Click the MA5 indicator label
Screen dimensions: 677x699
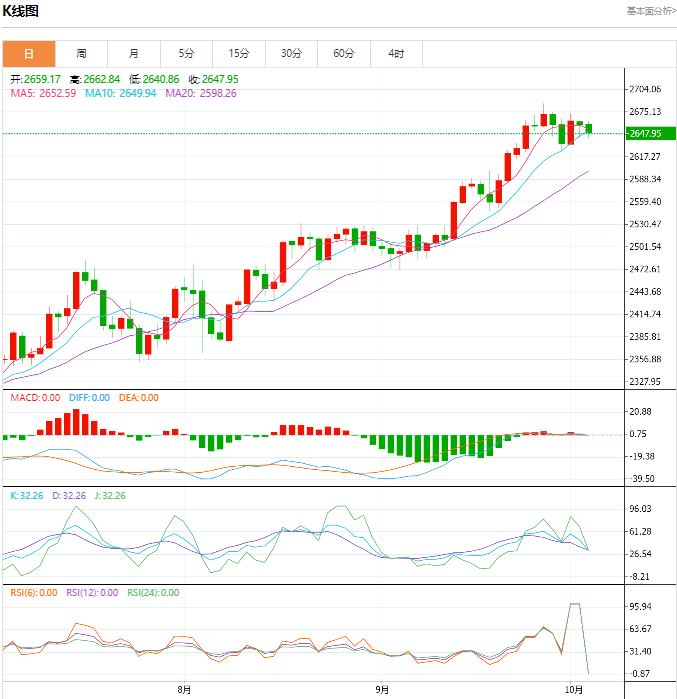[43, 93]
